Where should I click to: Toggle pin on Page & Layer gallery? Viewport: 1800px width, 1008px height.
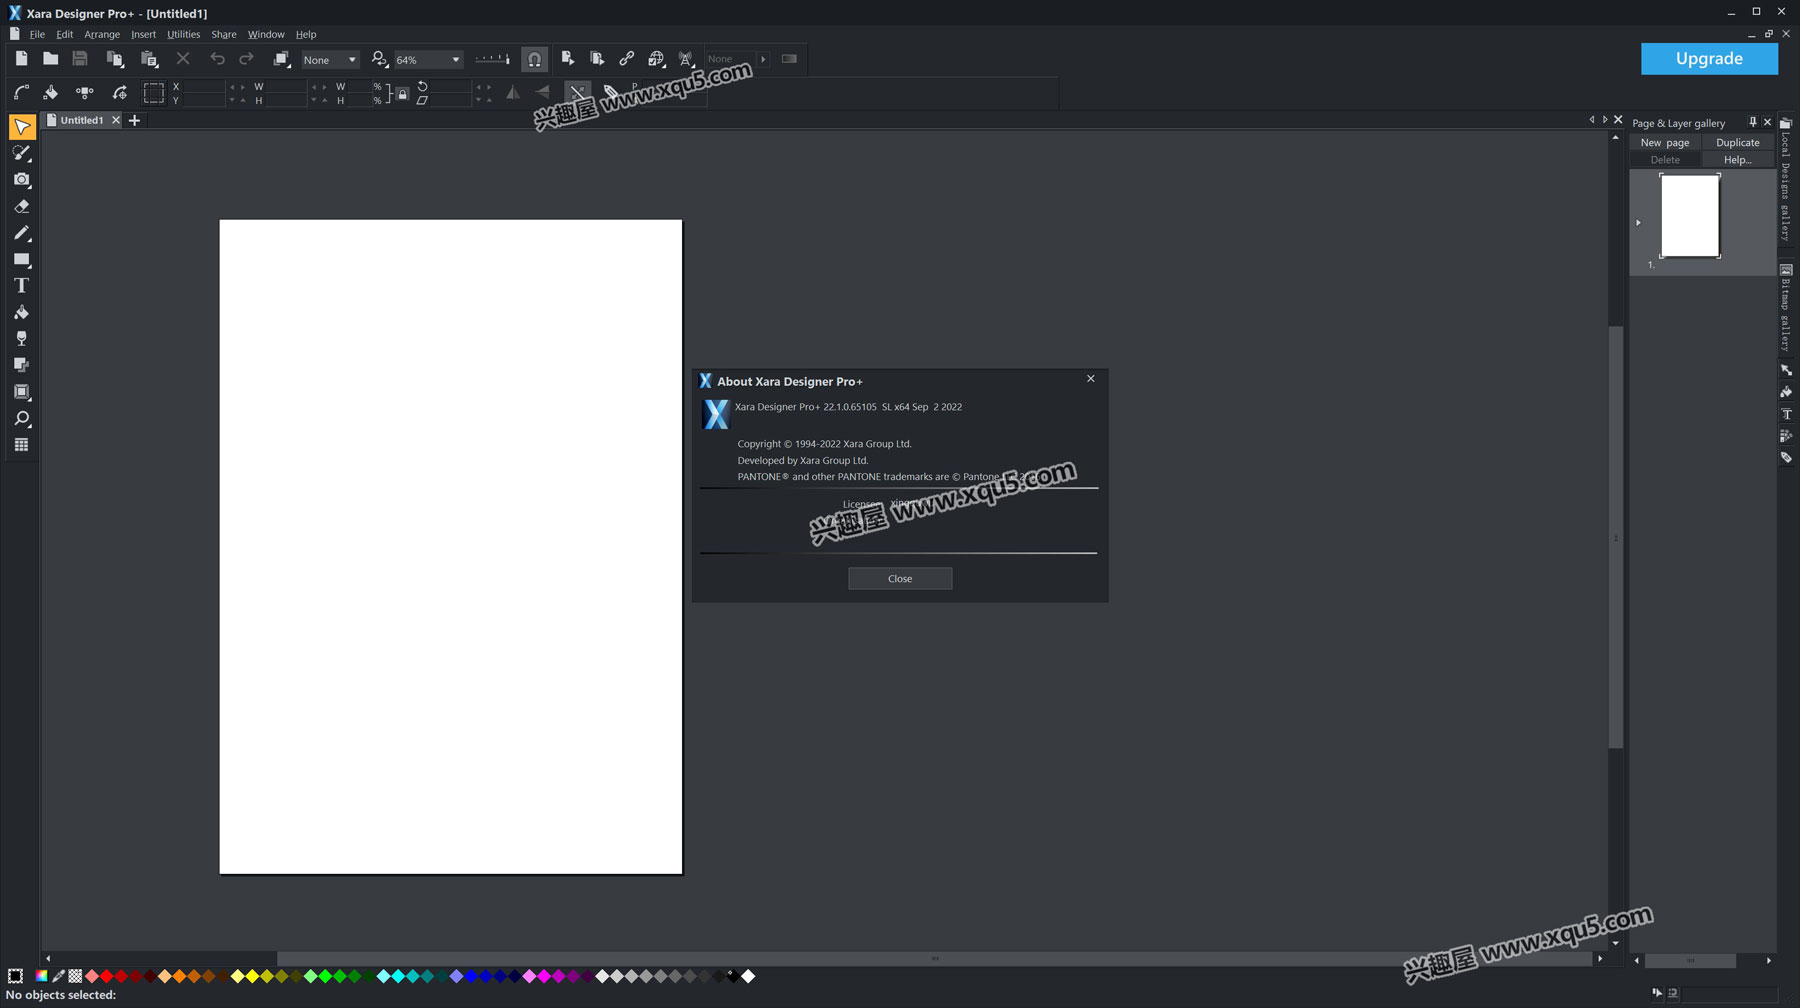coord(1752,122)
